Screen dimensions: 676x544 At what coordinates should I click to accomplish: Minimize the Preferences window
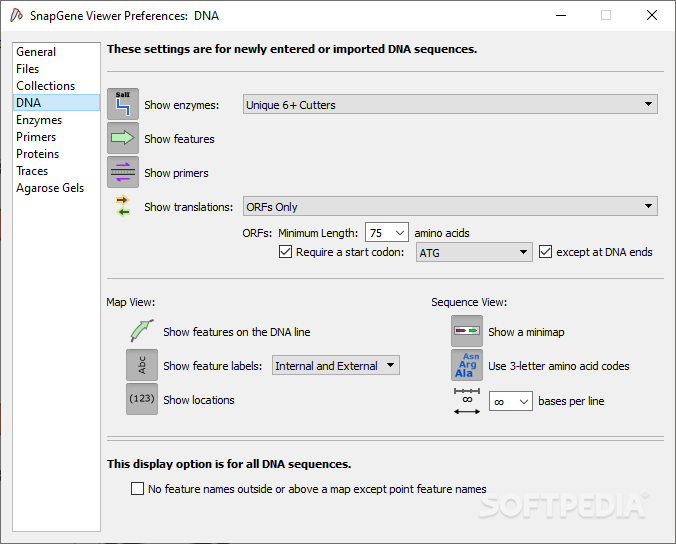pos(560,15)
